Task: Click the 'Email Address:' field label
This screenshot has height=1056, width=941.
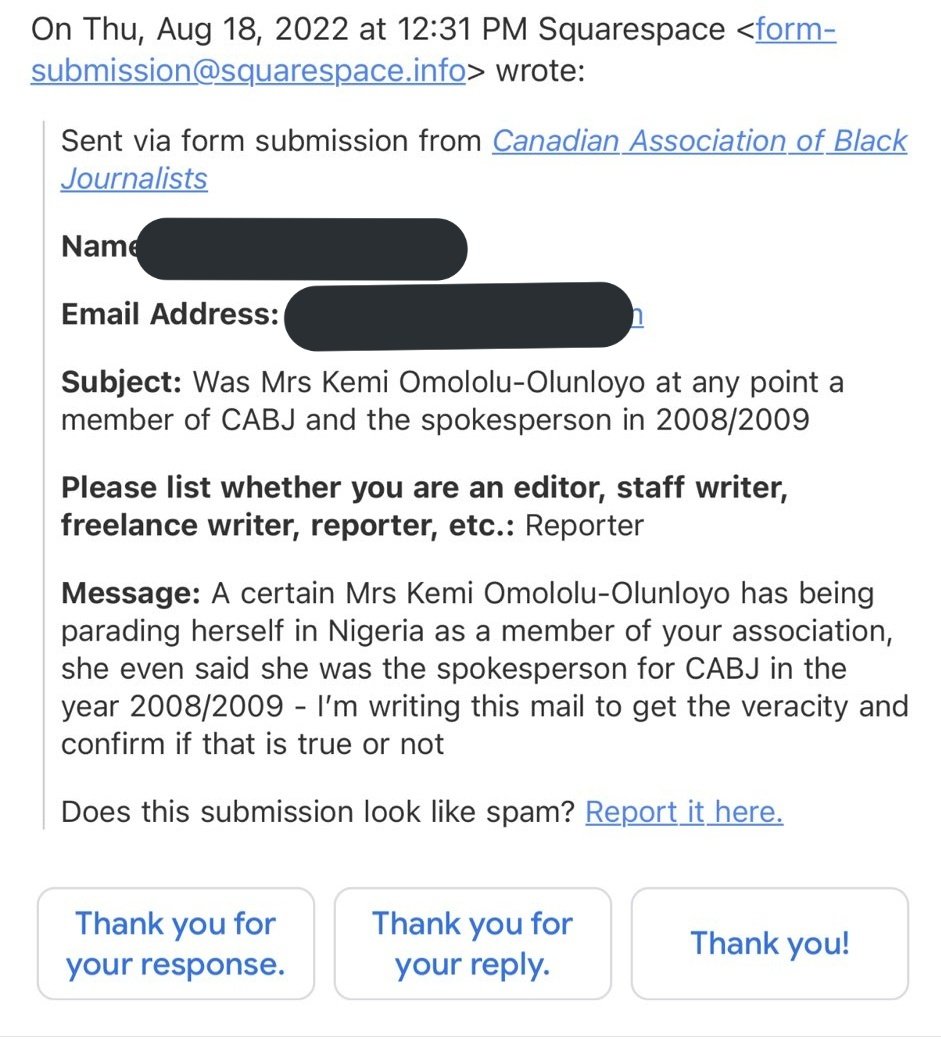Action: (x=170, y=315)
